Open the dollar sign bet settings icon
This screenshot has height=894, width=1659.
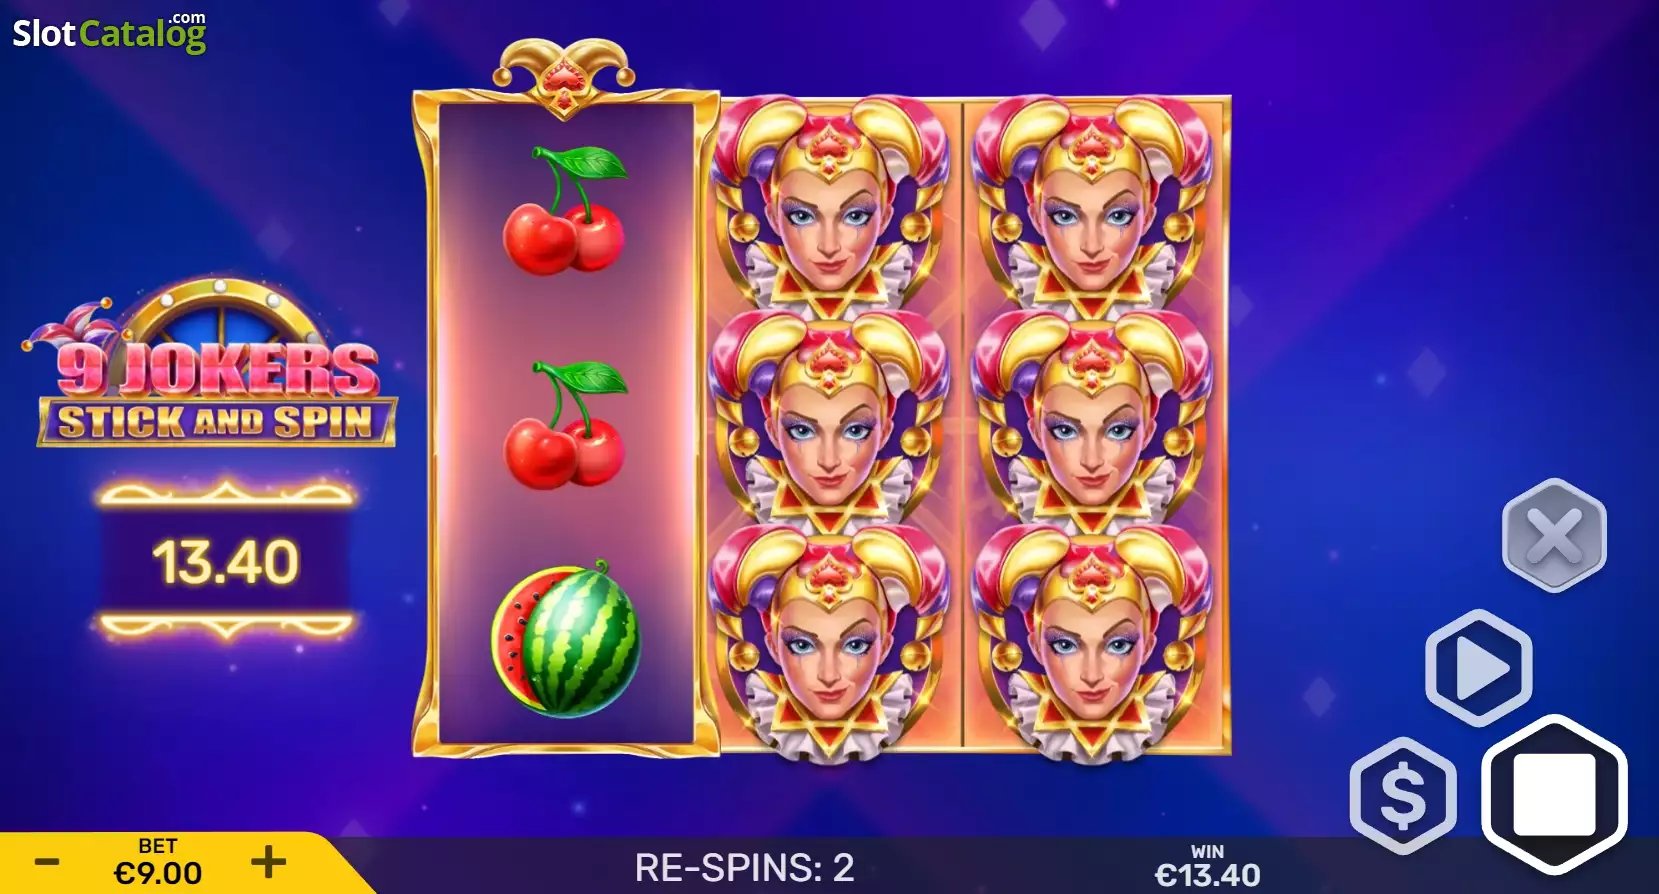pyautogui.click(x=1403, y=796)
